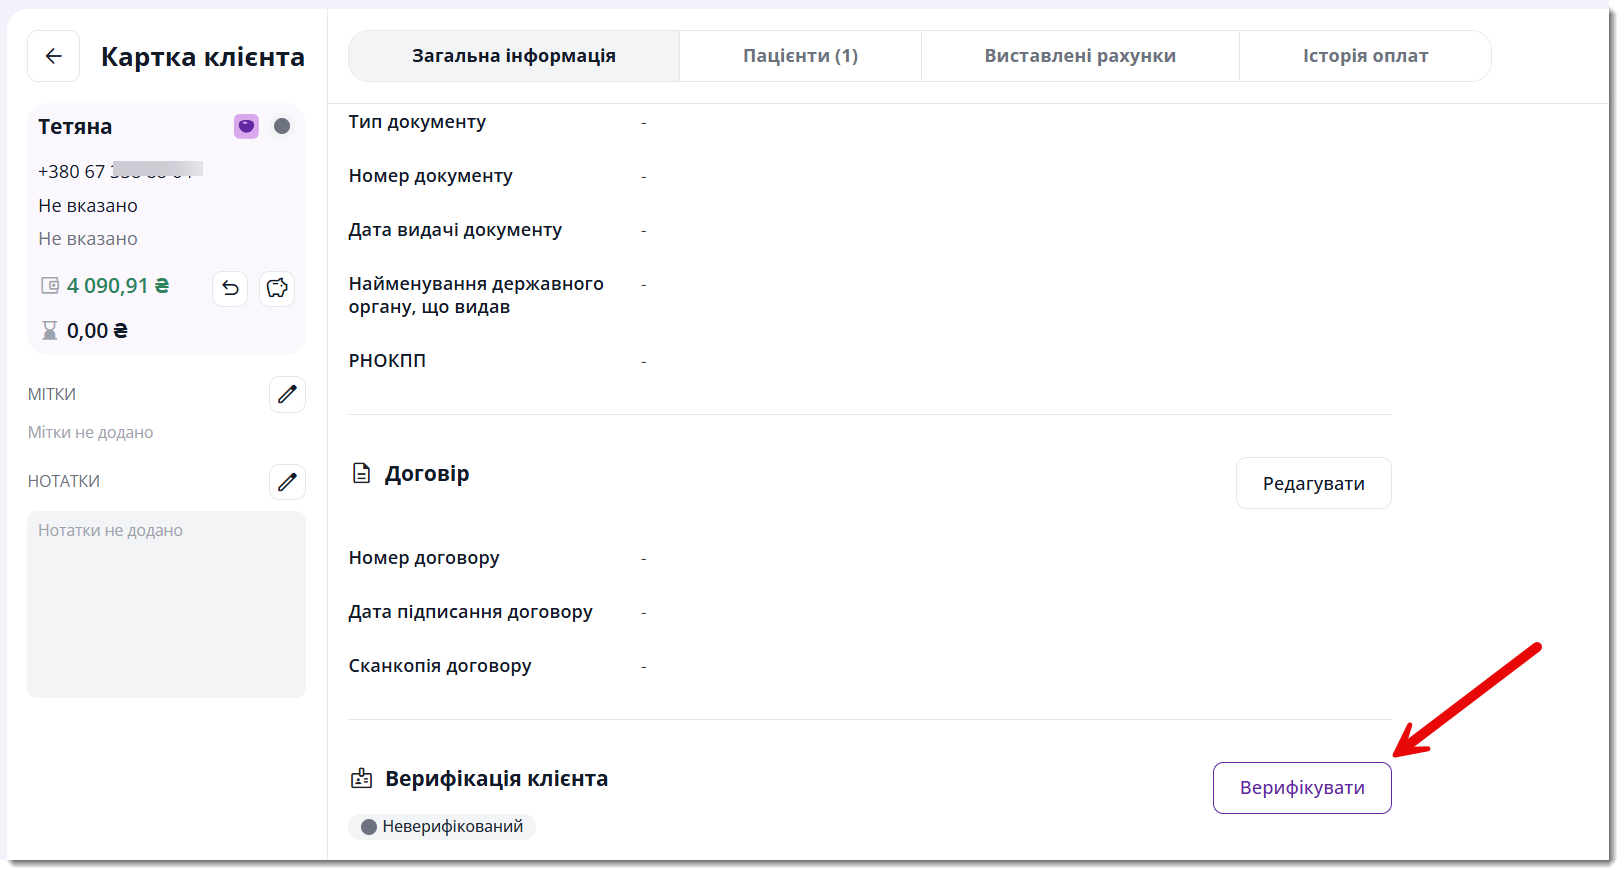The image size is (1624, 875).
Task: Select the Загальна інформація tab
Action: click(514, 56)
